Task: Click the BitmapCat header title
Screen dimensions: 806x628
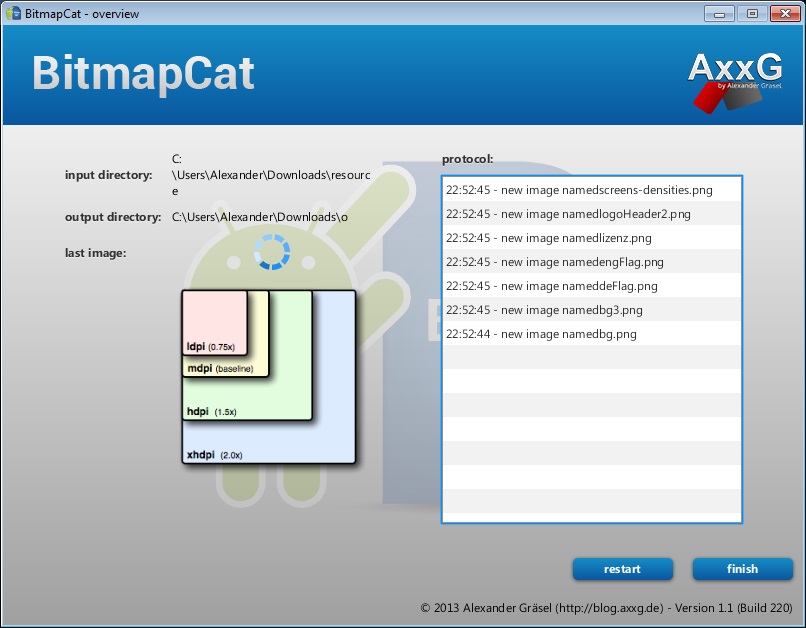Action: 143,75
